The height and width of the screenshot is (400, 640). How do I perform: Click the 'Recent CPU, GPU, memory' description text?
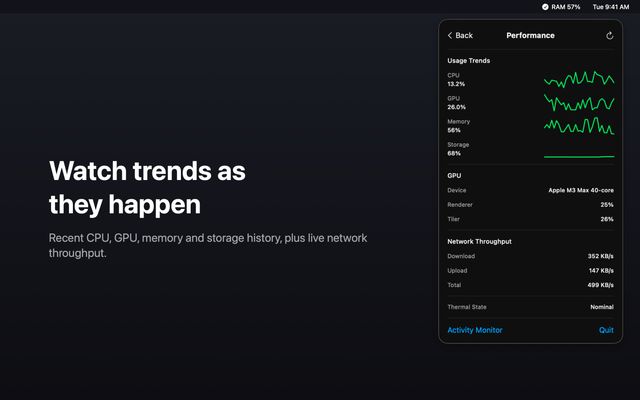pyautogui.click(x=208, y=245)
